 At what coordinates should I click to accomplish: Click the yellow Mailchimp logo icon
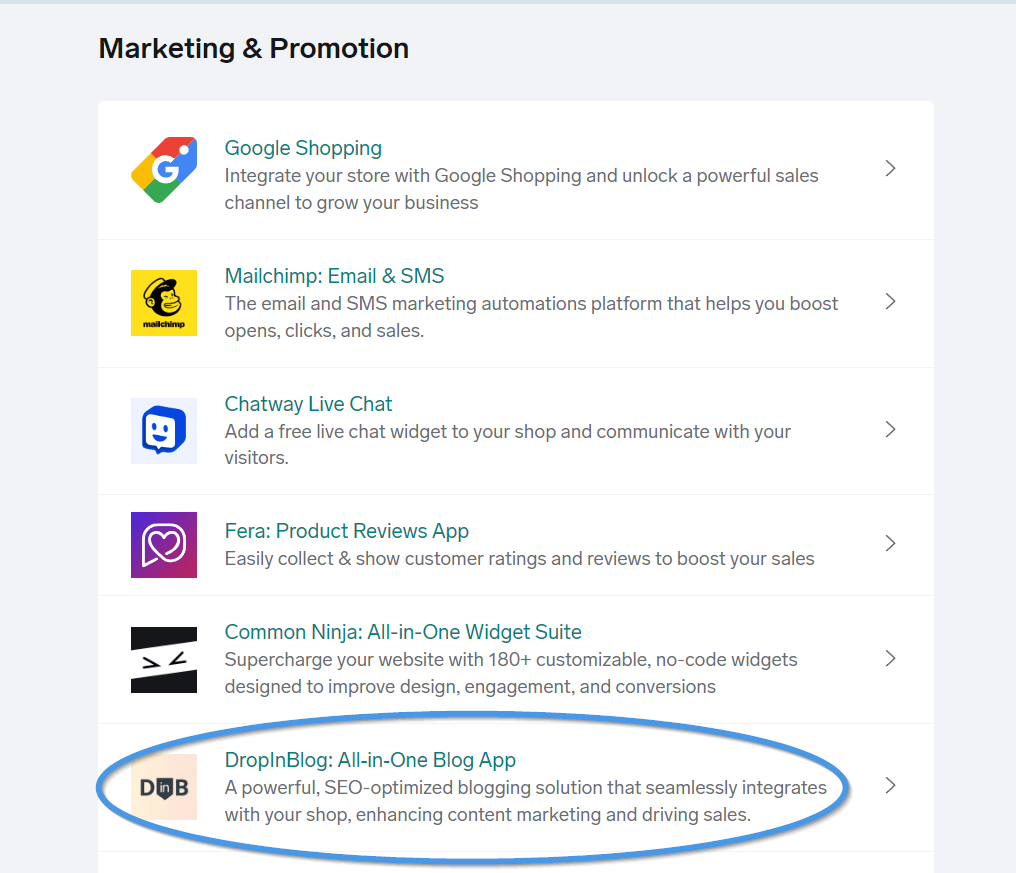pyautogui.click(x=164, y=303)
